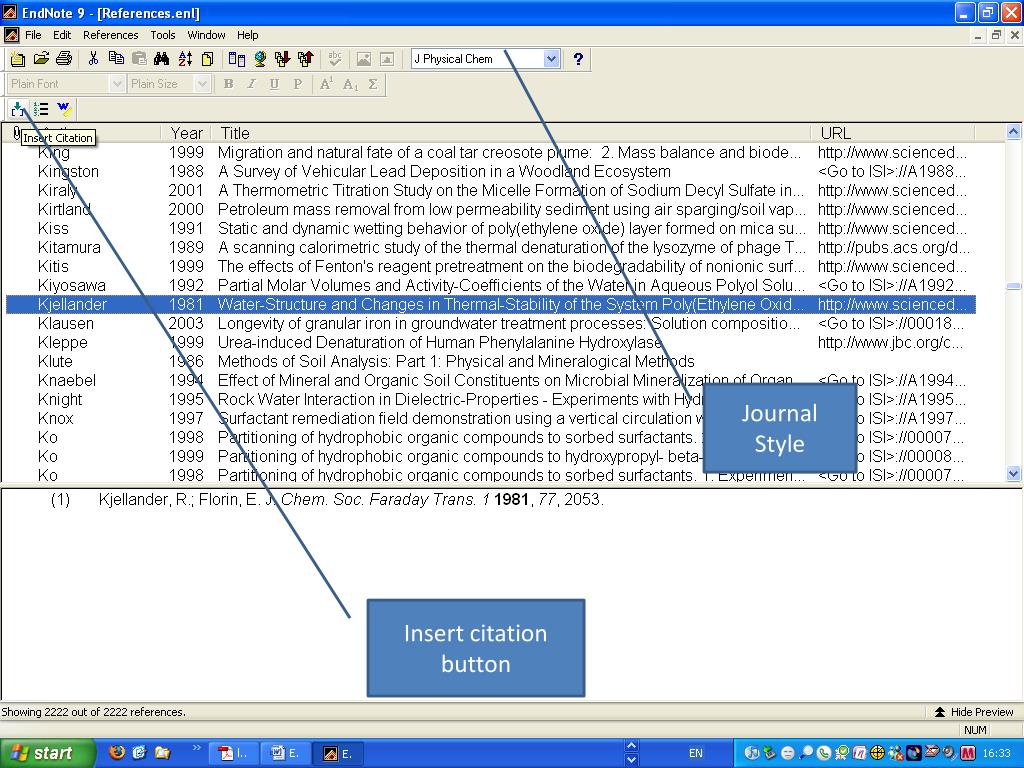Click the paperclip attachment column header
1024x768 pixels.
point(16,133)
